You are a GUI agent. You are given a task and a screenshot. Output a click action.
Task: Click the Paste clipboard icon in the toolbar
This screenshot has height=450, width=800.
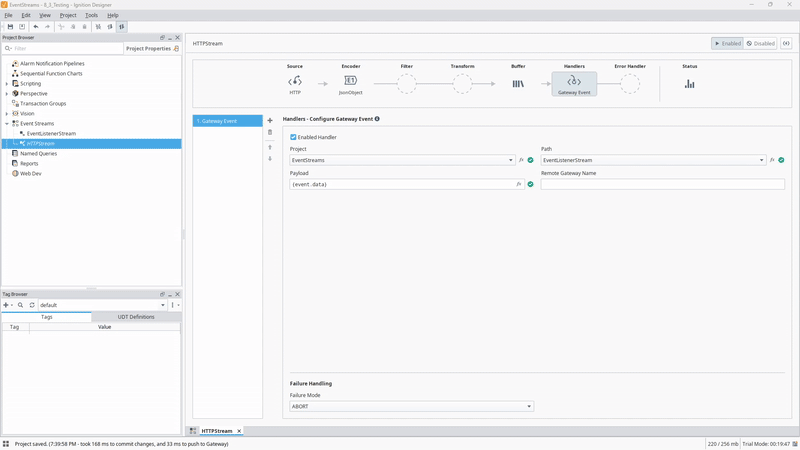pyautogui.click(x=85, y=27)
